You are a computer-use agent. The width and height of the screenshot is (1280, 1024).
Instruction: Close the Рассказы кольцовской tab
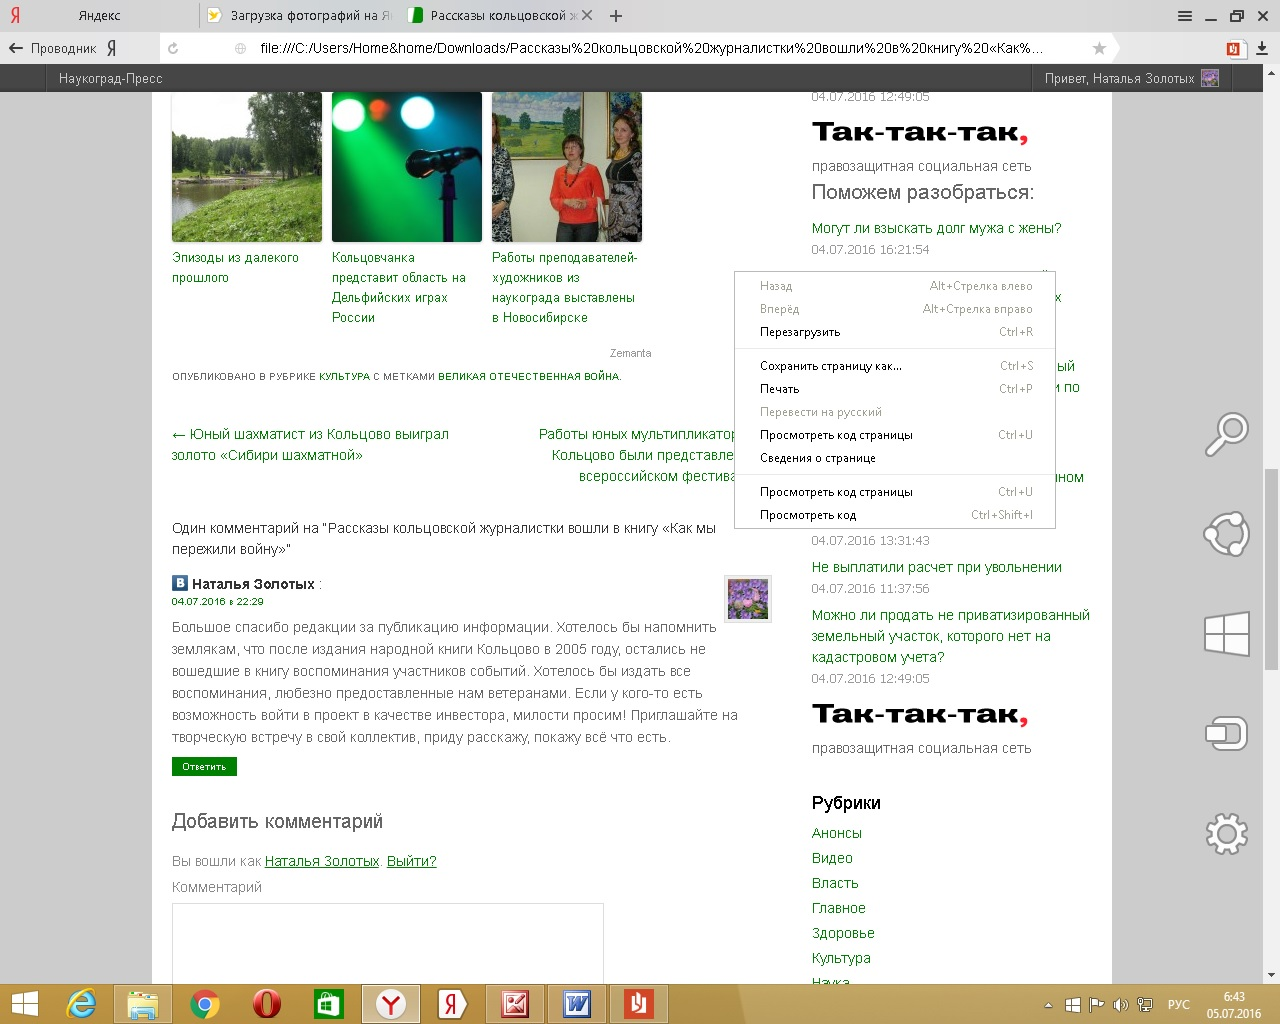tap(587, 15)
